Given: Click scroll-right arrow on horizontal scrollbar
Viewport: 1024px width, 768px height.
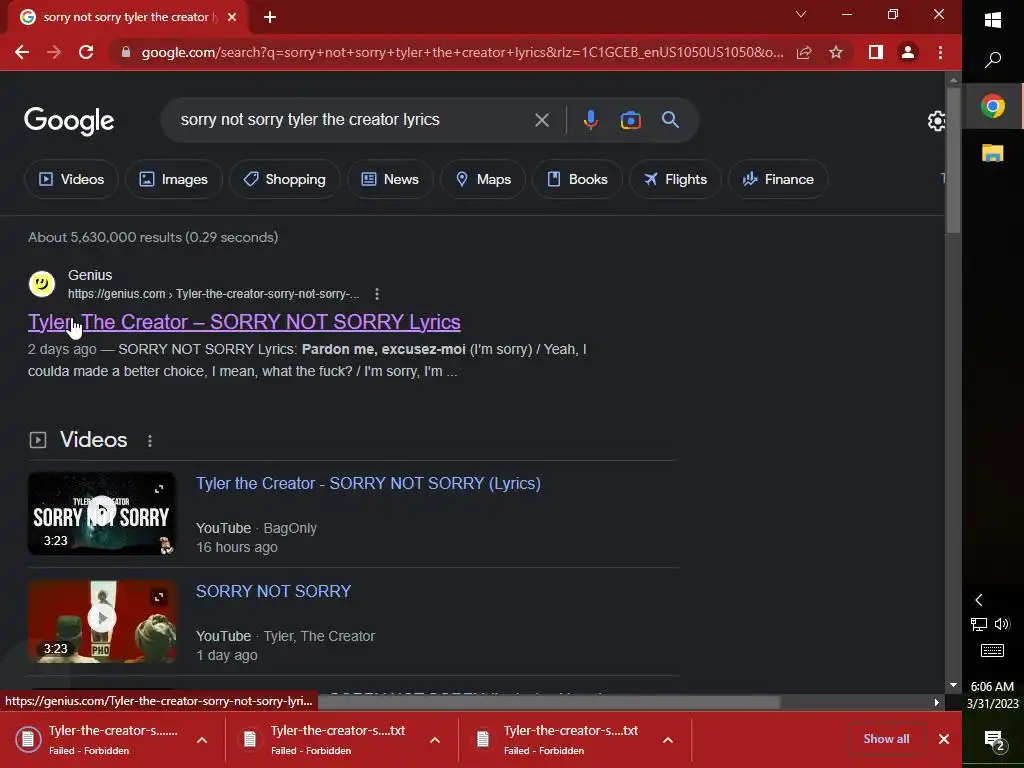Looking at the screenshot, I should [x=936, y=703].
